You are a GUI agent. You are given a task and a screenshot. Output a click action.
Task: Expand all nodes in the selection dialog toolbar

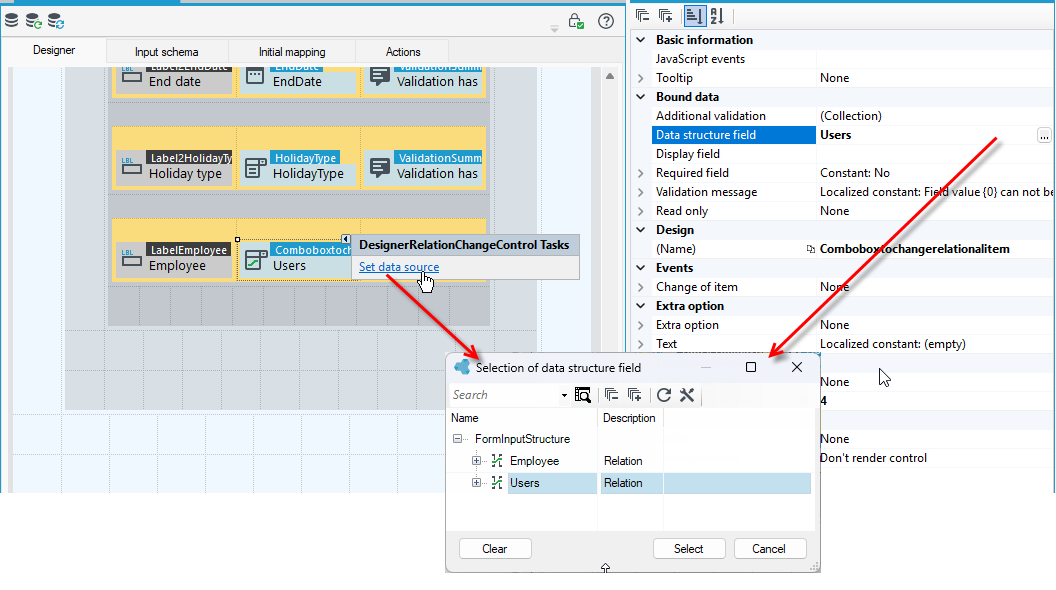pyautogui.click(x=634, y=395)
